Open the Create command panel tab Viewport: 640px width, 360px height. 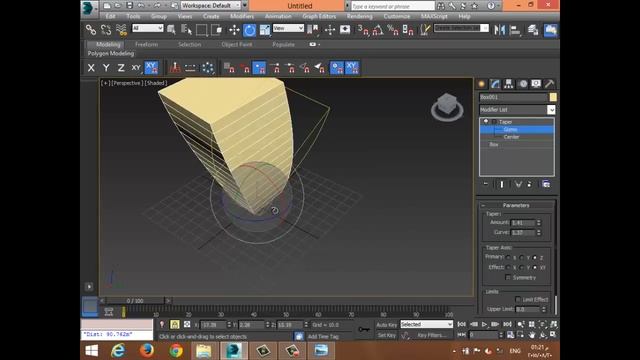tap(482, 84)
